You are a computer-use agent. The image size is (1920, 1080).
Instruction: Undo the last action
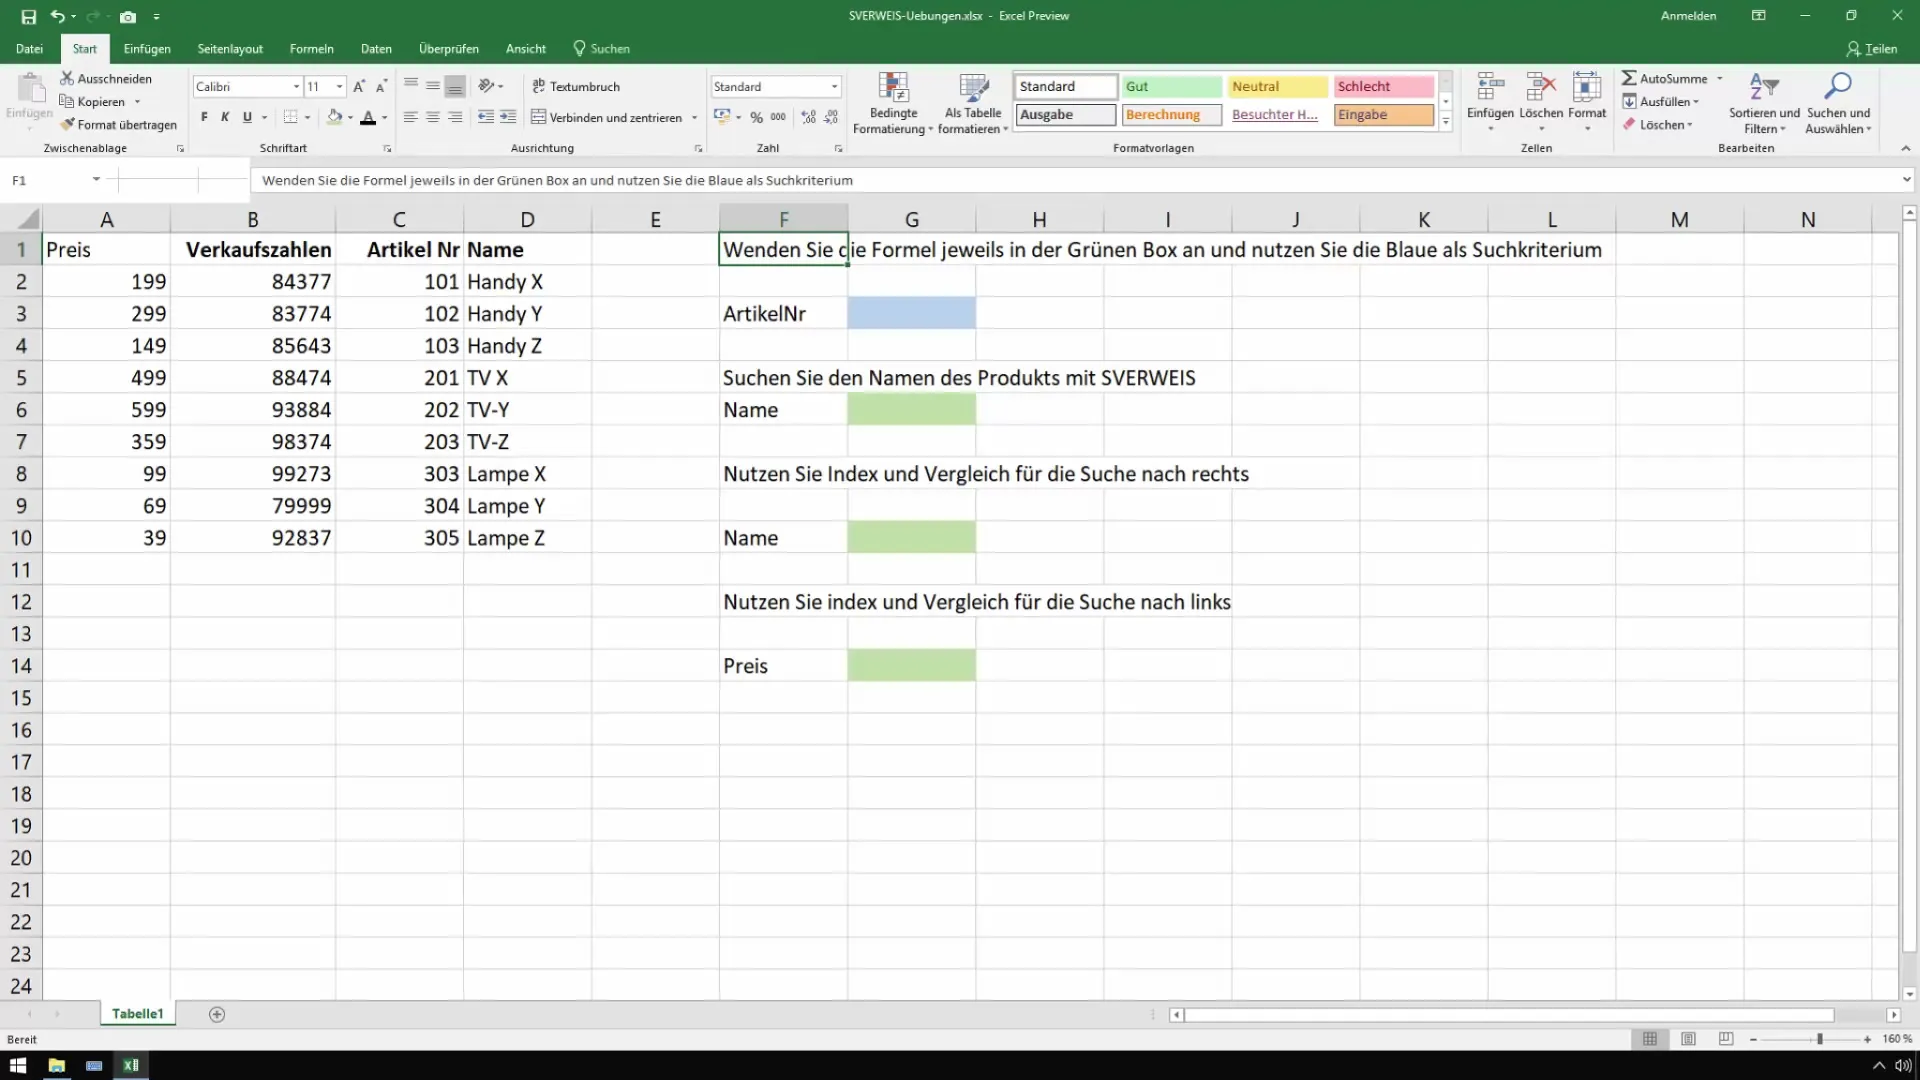point(58,16)
